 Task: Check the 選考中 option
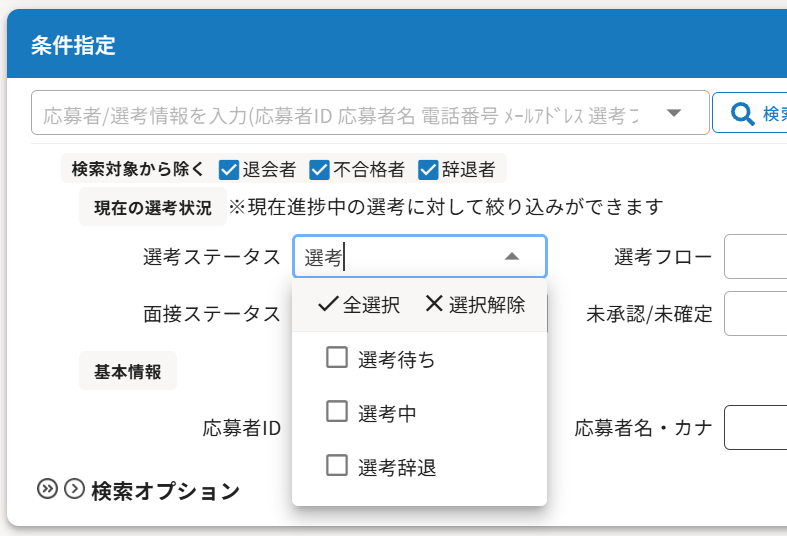[337, 412]
